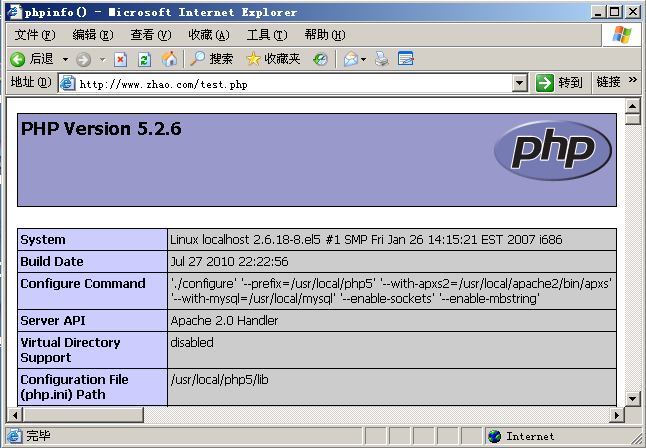Open the Back history dropdown arrow
Screen dimensions: 646x448
(x=65, y=60)
